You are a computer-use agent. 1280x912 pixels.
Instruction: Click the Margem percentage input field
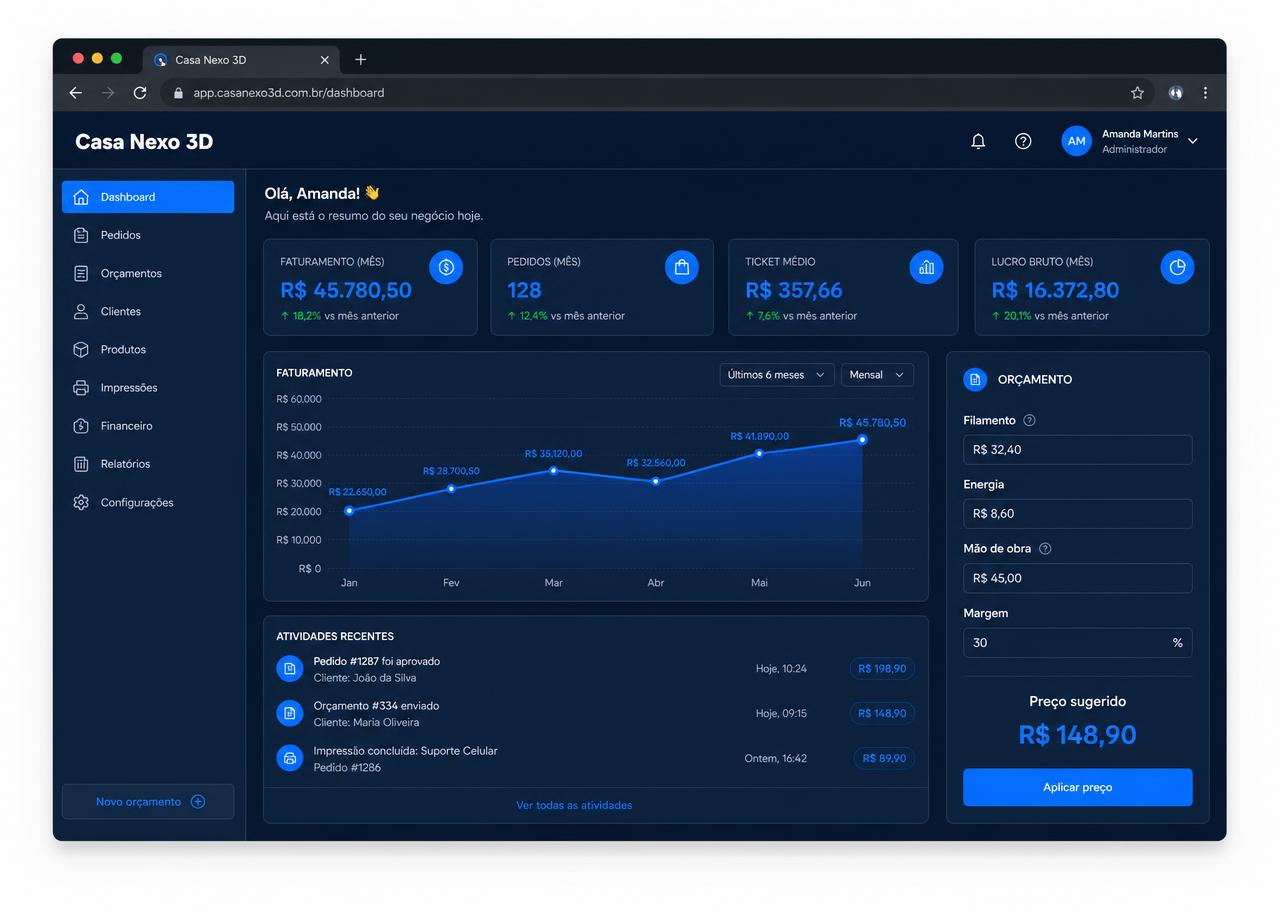pos(1077,643)
